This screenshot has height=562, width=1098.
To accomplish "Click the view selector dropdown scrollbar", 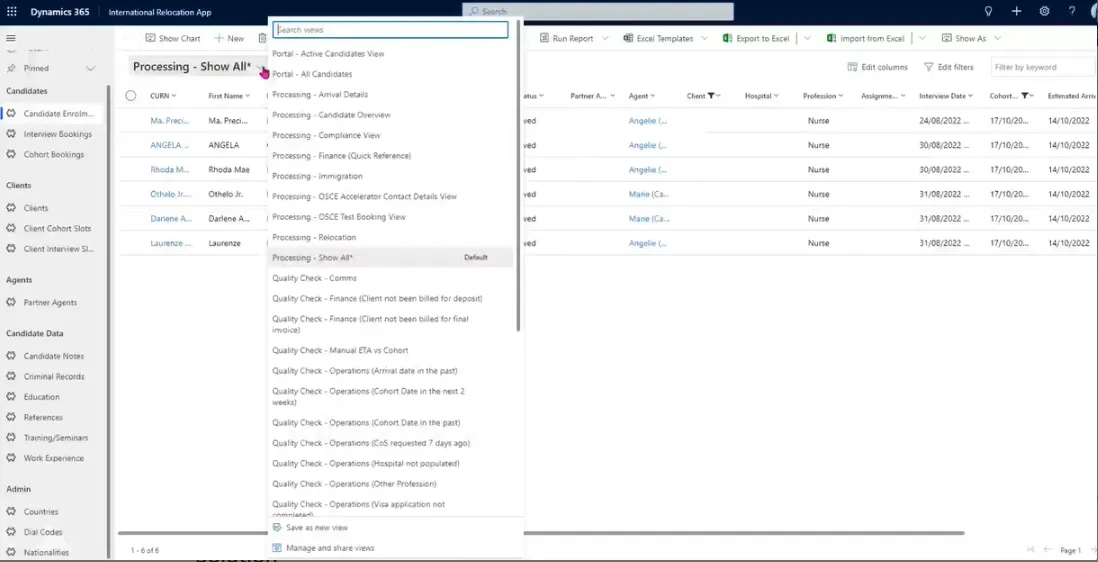I will pyautogui.click(x=518, y=175).
